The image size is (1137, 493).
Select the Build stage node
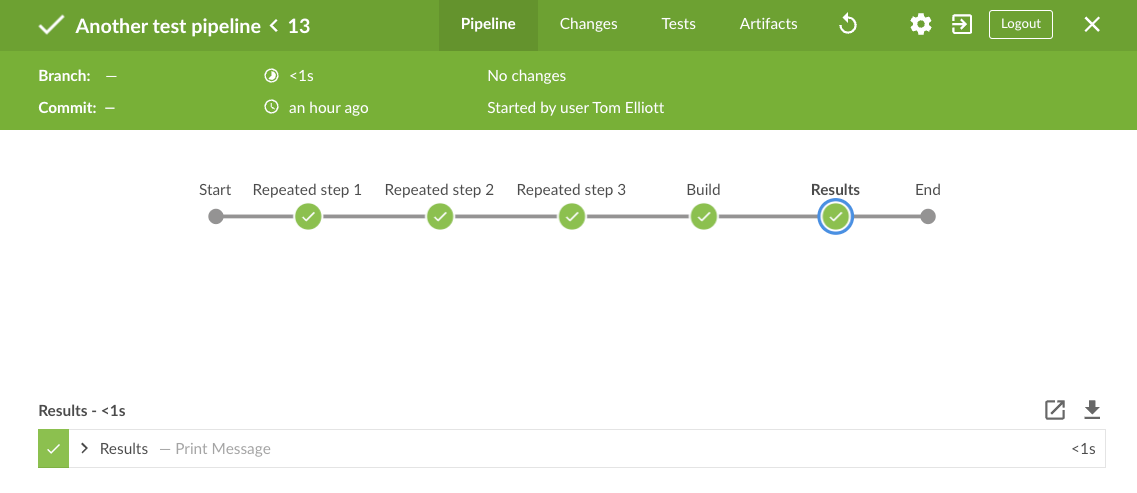point(704,216)
